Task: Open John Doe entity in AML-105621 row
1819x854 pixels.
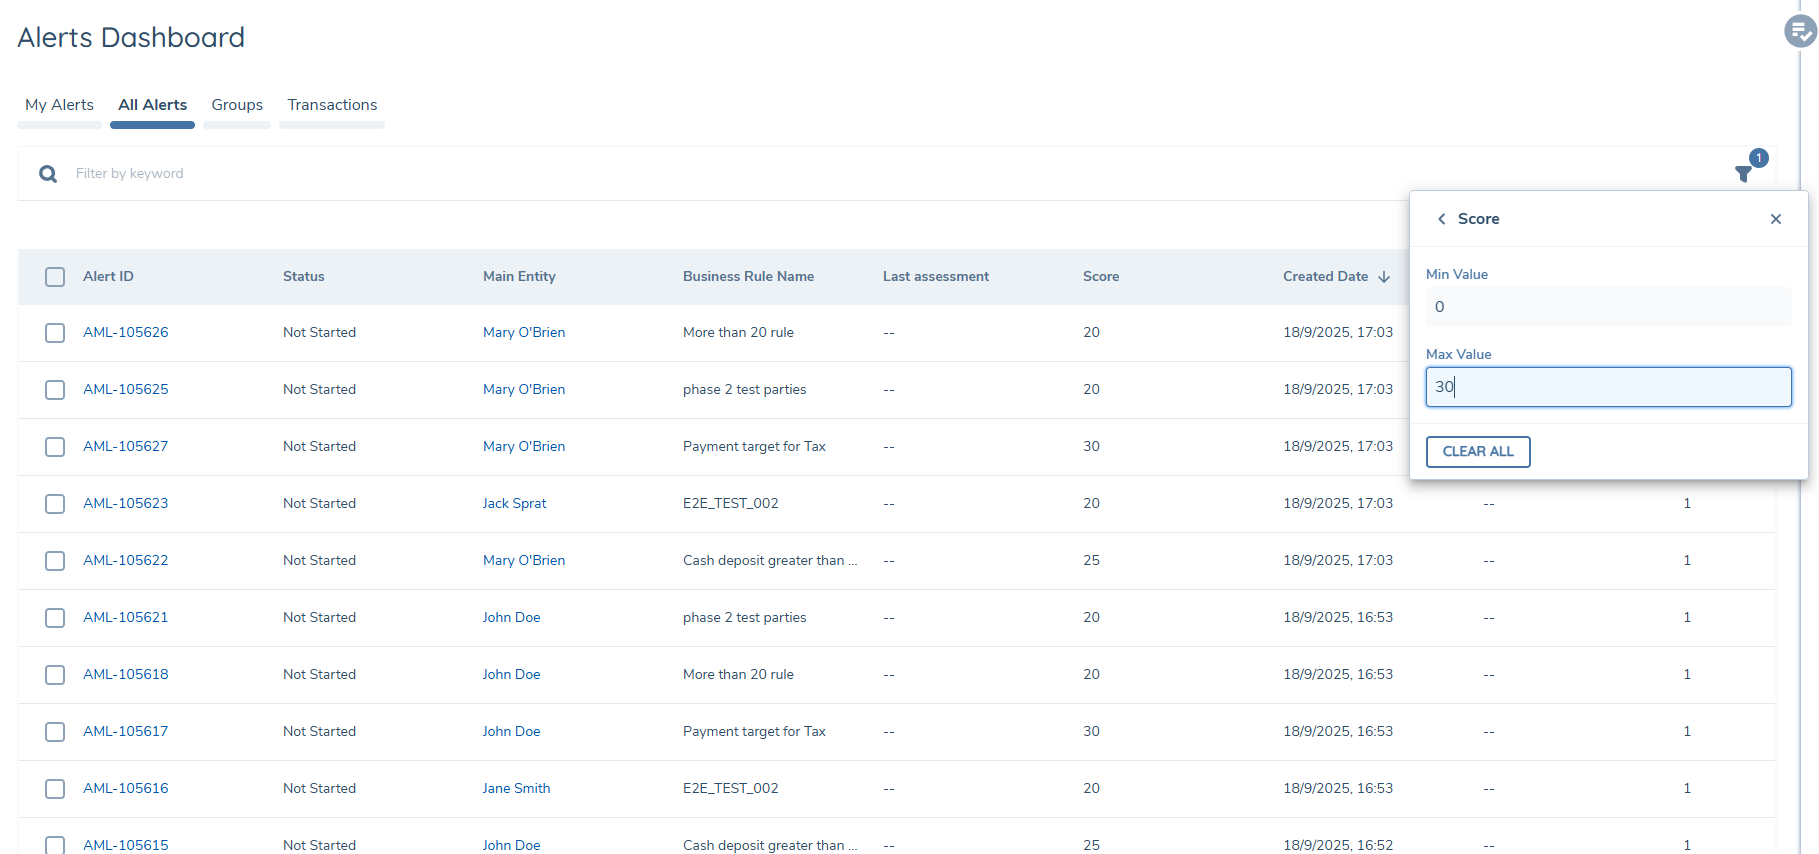Action: pos(512,618)
